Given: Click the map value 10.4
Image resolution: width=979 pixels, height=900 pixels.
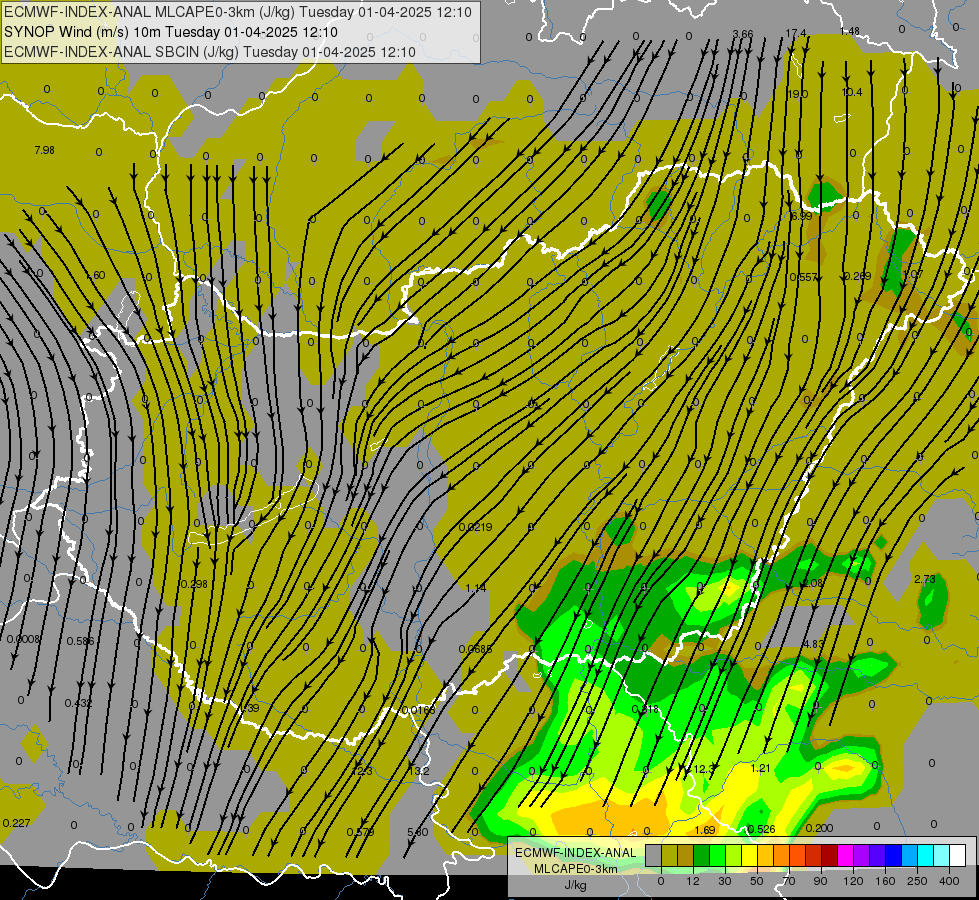Looking at the screenshot, I should pos(852,92).
